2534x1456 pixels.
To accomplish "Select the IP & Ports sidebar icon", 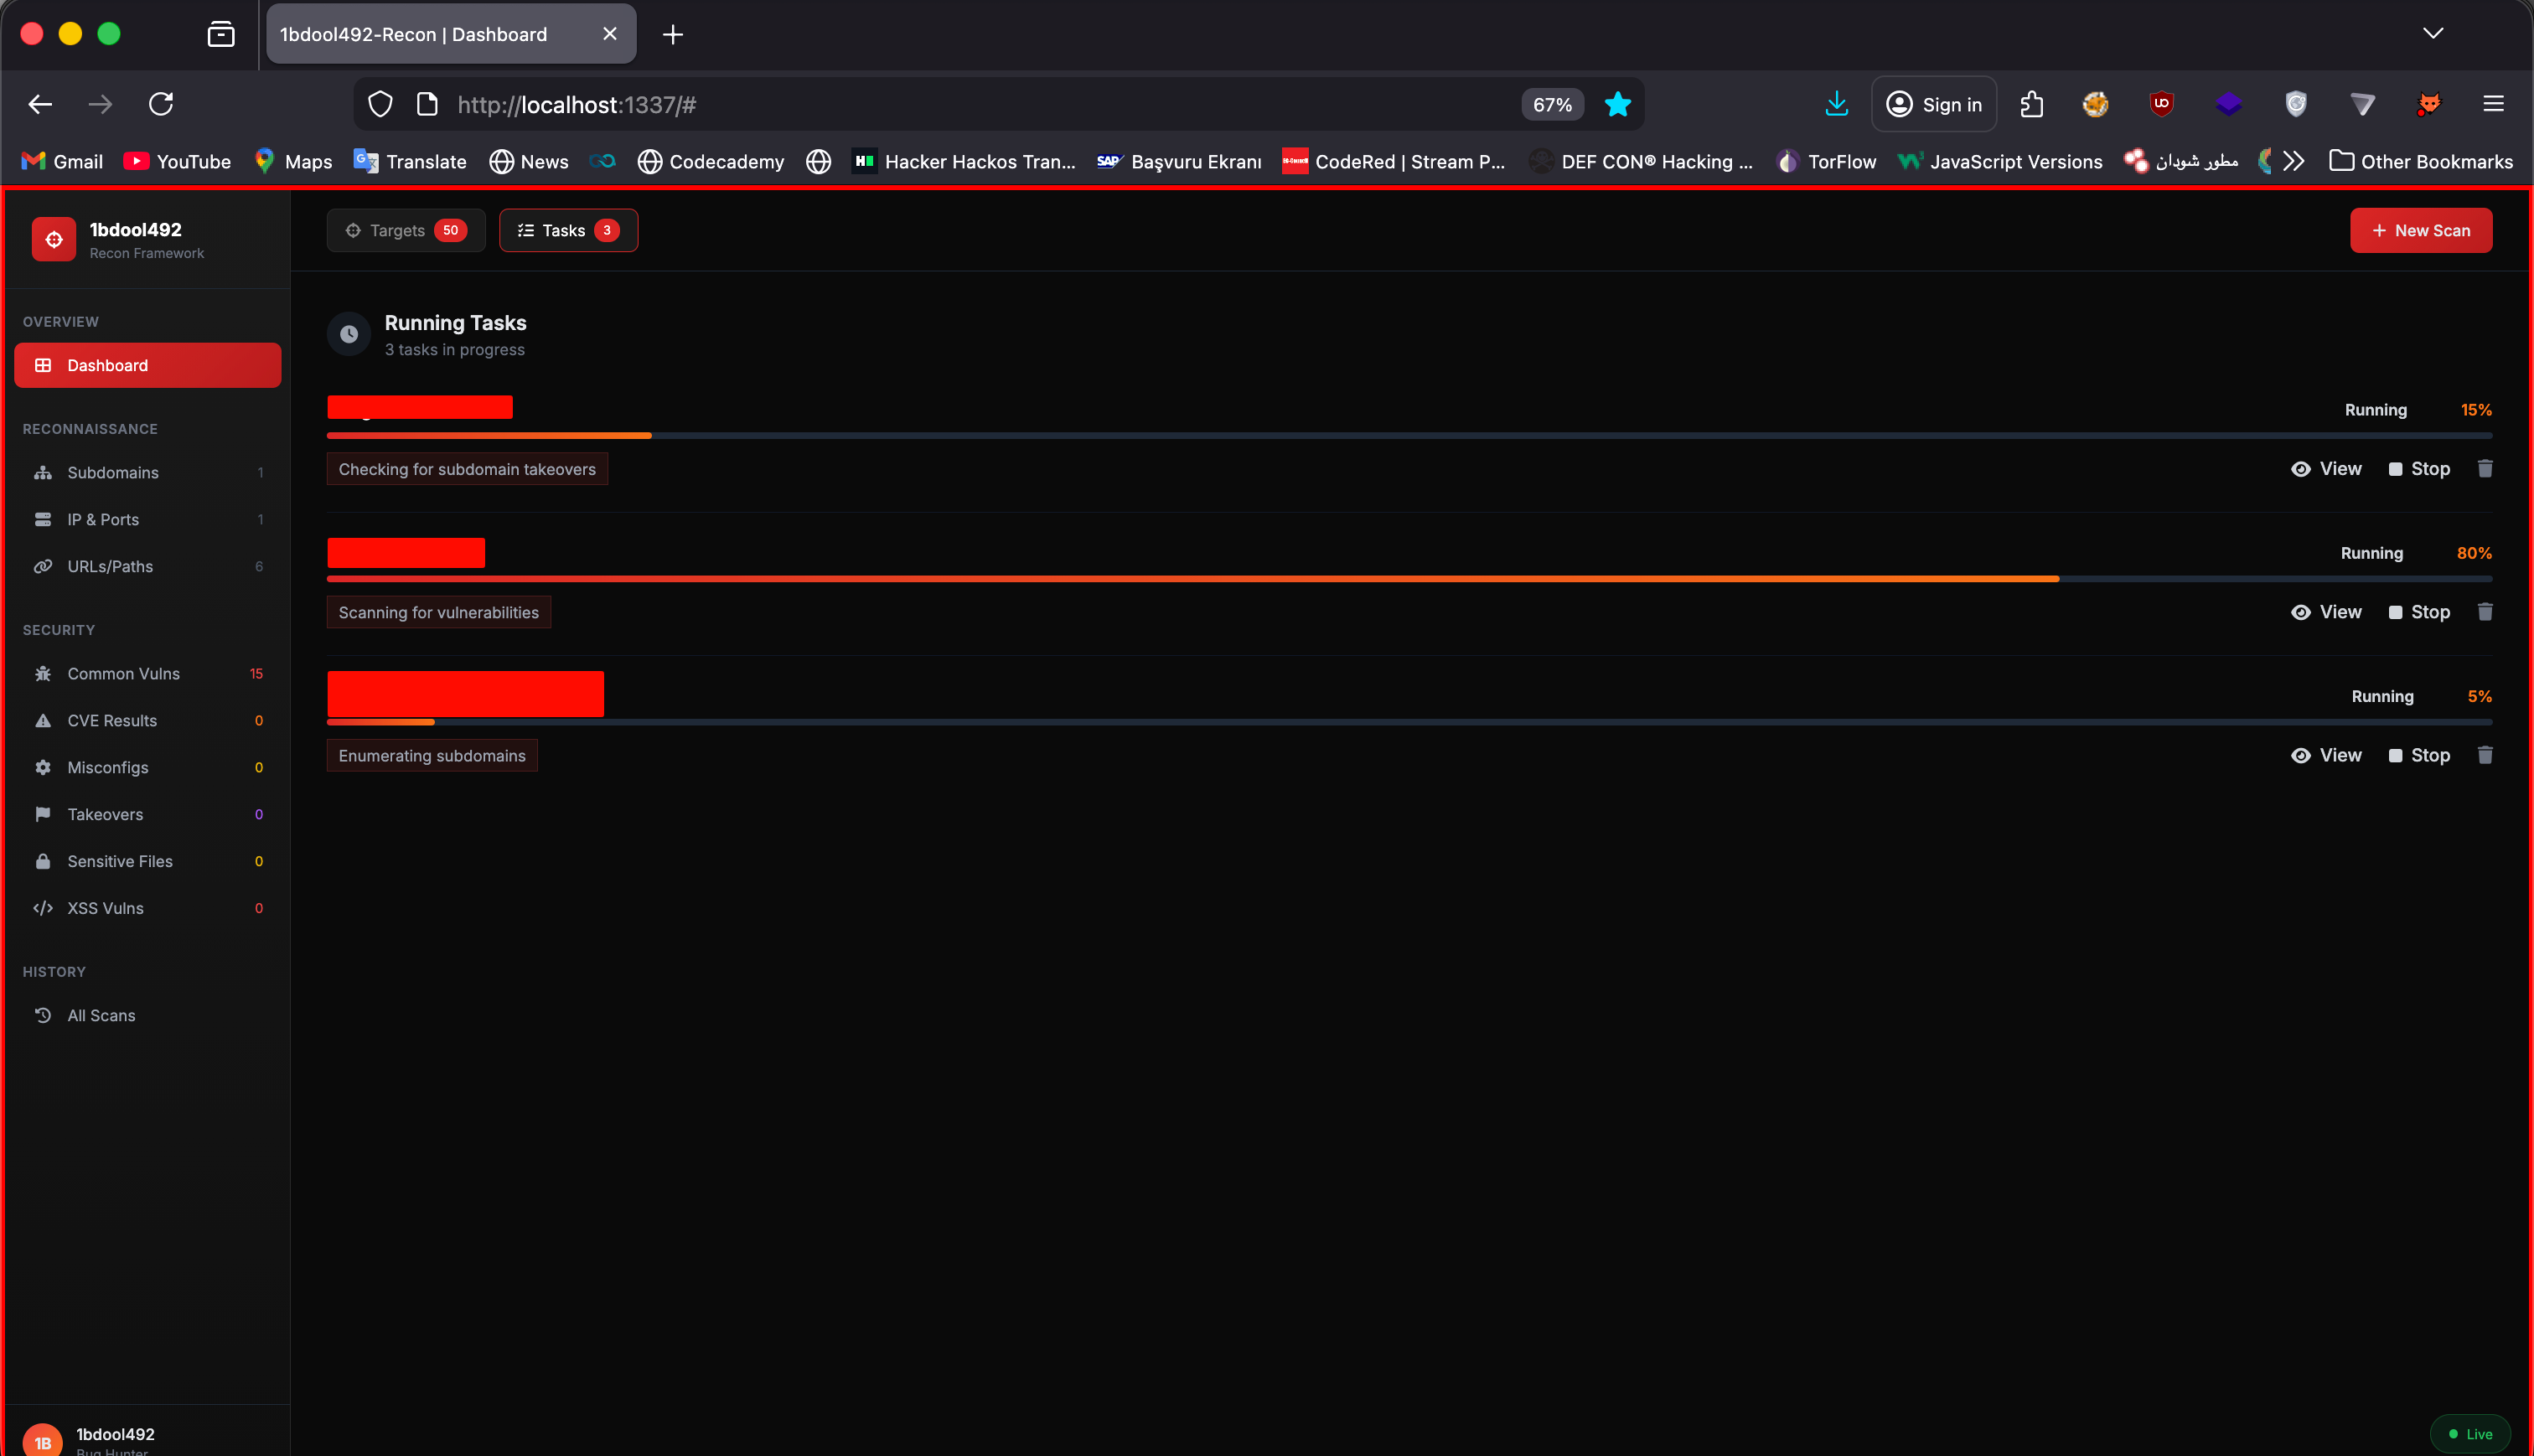I will (43, 519).
